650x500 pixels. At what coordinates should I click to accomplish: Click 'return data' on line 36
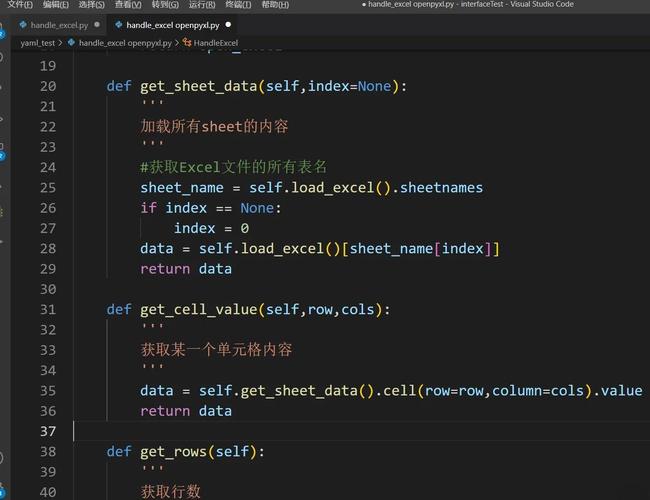[186, 411]
